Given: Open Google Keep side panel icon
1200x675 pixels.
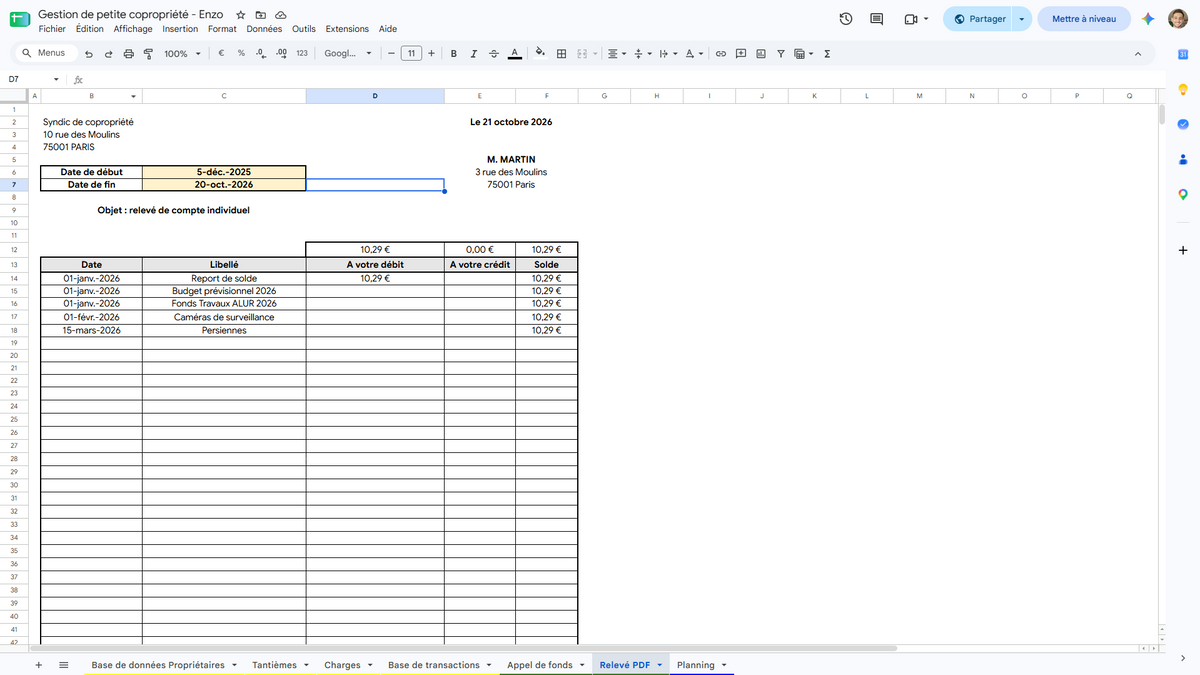Looking at the screenshot, I should pos(1182,89).
